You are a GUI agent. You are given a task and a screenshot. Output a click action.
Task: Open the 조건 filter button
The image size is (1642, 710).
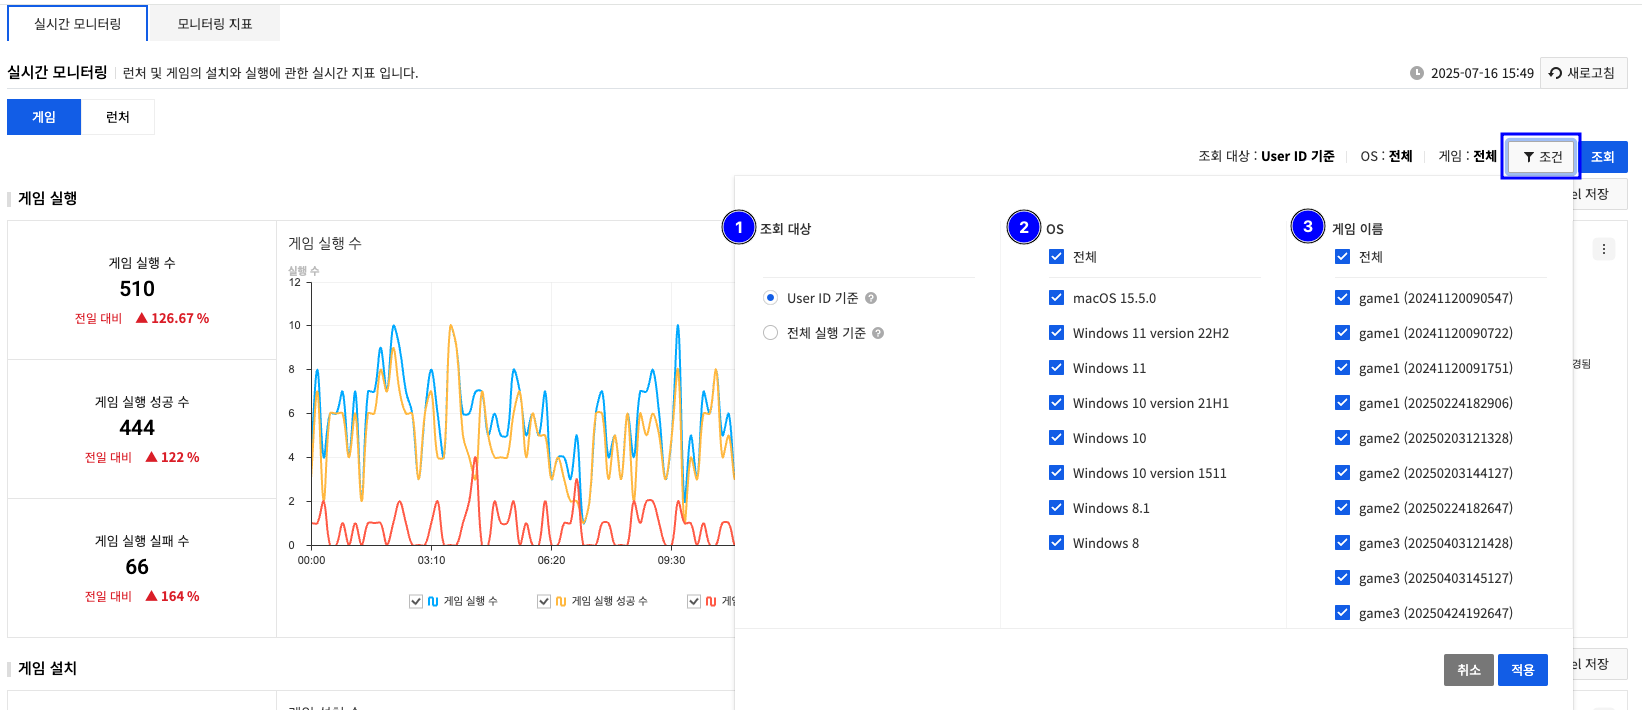1541,157
